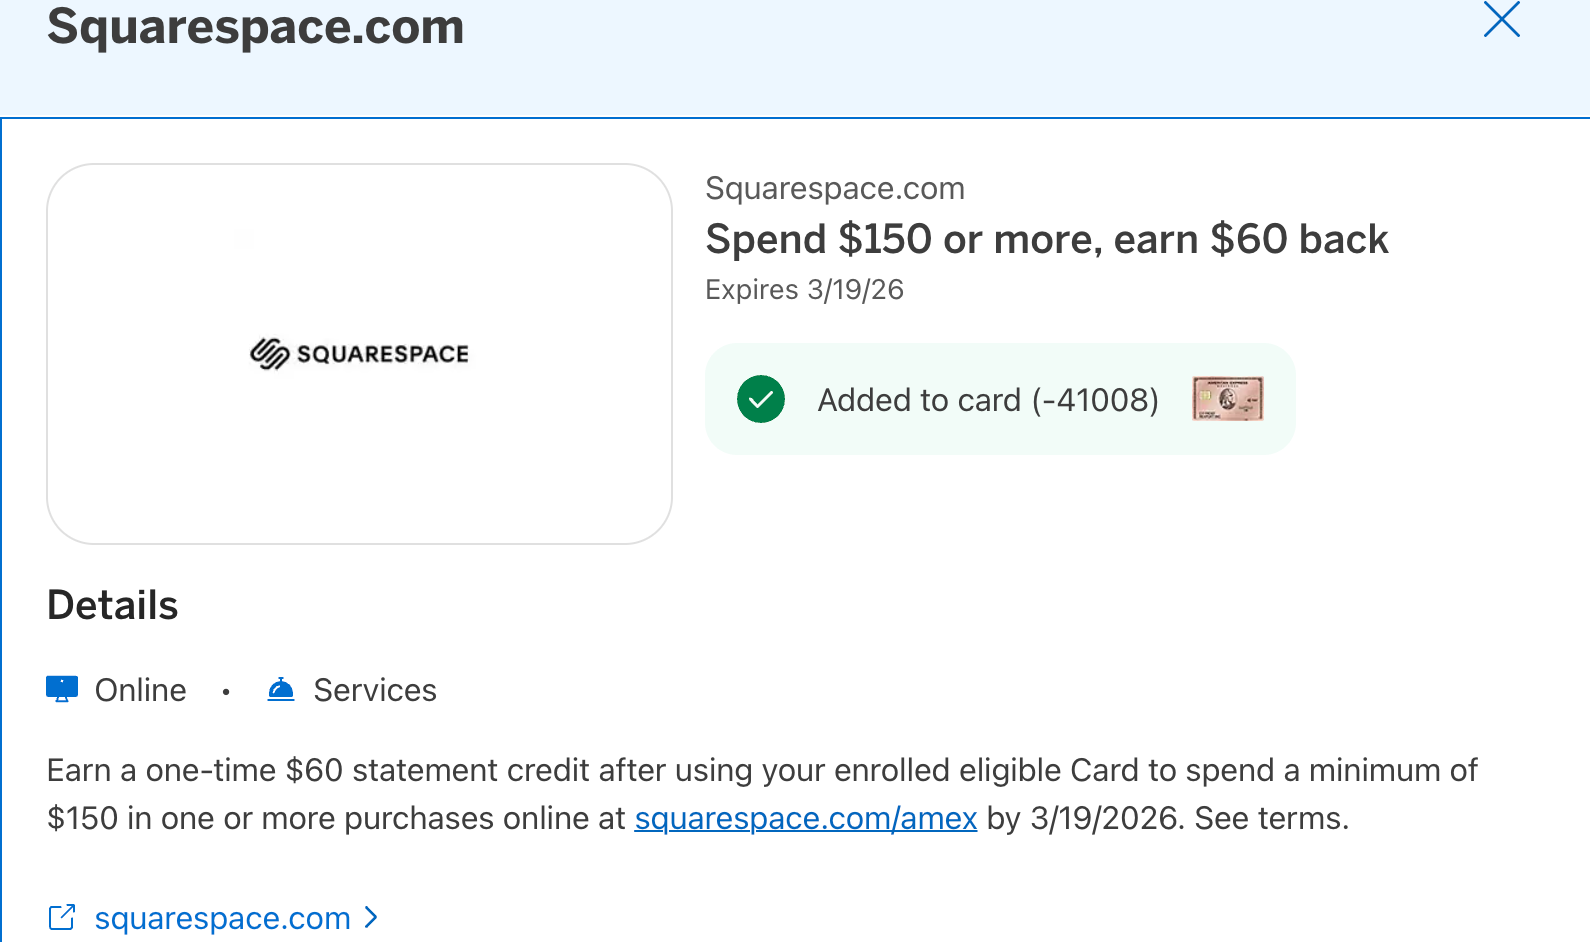1590x942 pixels.
Task: Click the small Squarespace.com merchant name
Action: (835, 188)
